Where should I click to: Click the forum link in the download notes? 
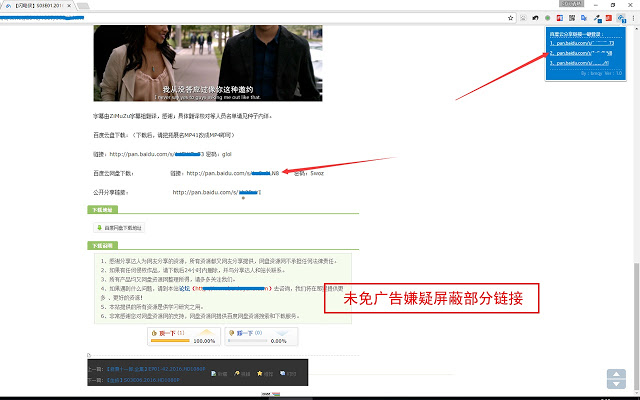[184, 288]
